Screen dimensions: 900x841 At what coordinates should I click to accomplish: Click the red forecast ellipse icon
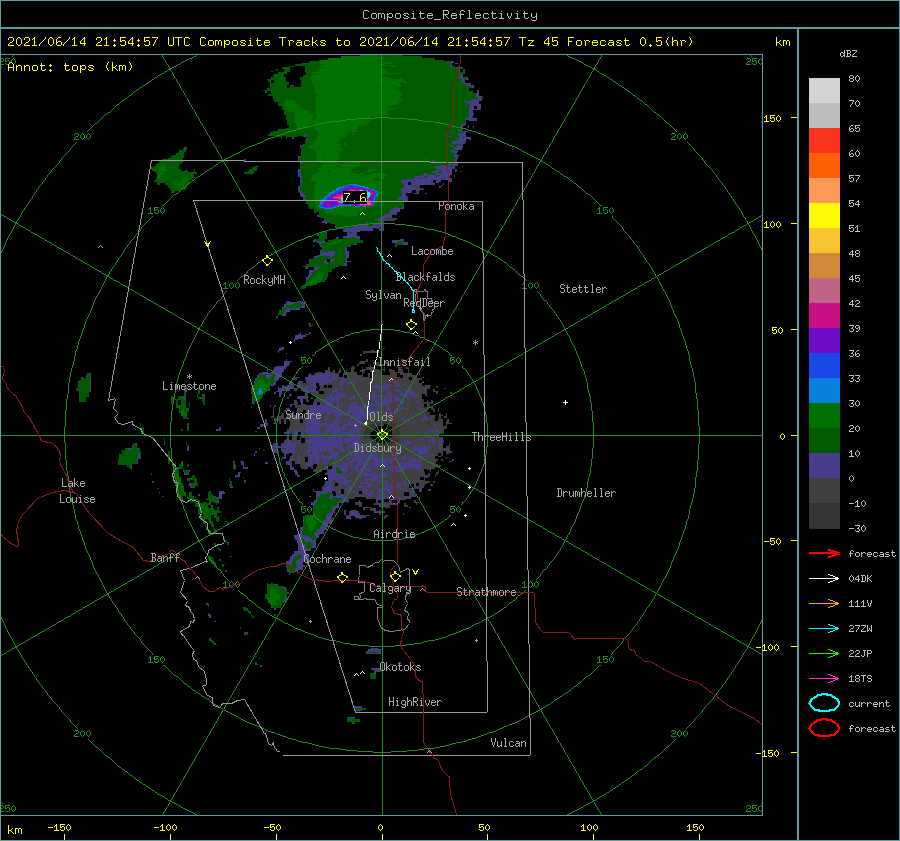coord(824,728)
